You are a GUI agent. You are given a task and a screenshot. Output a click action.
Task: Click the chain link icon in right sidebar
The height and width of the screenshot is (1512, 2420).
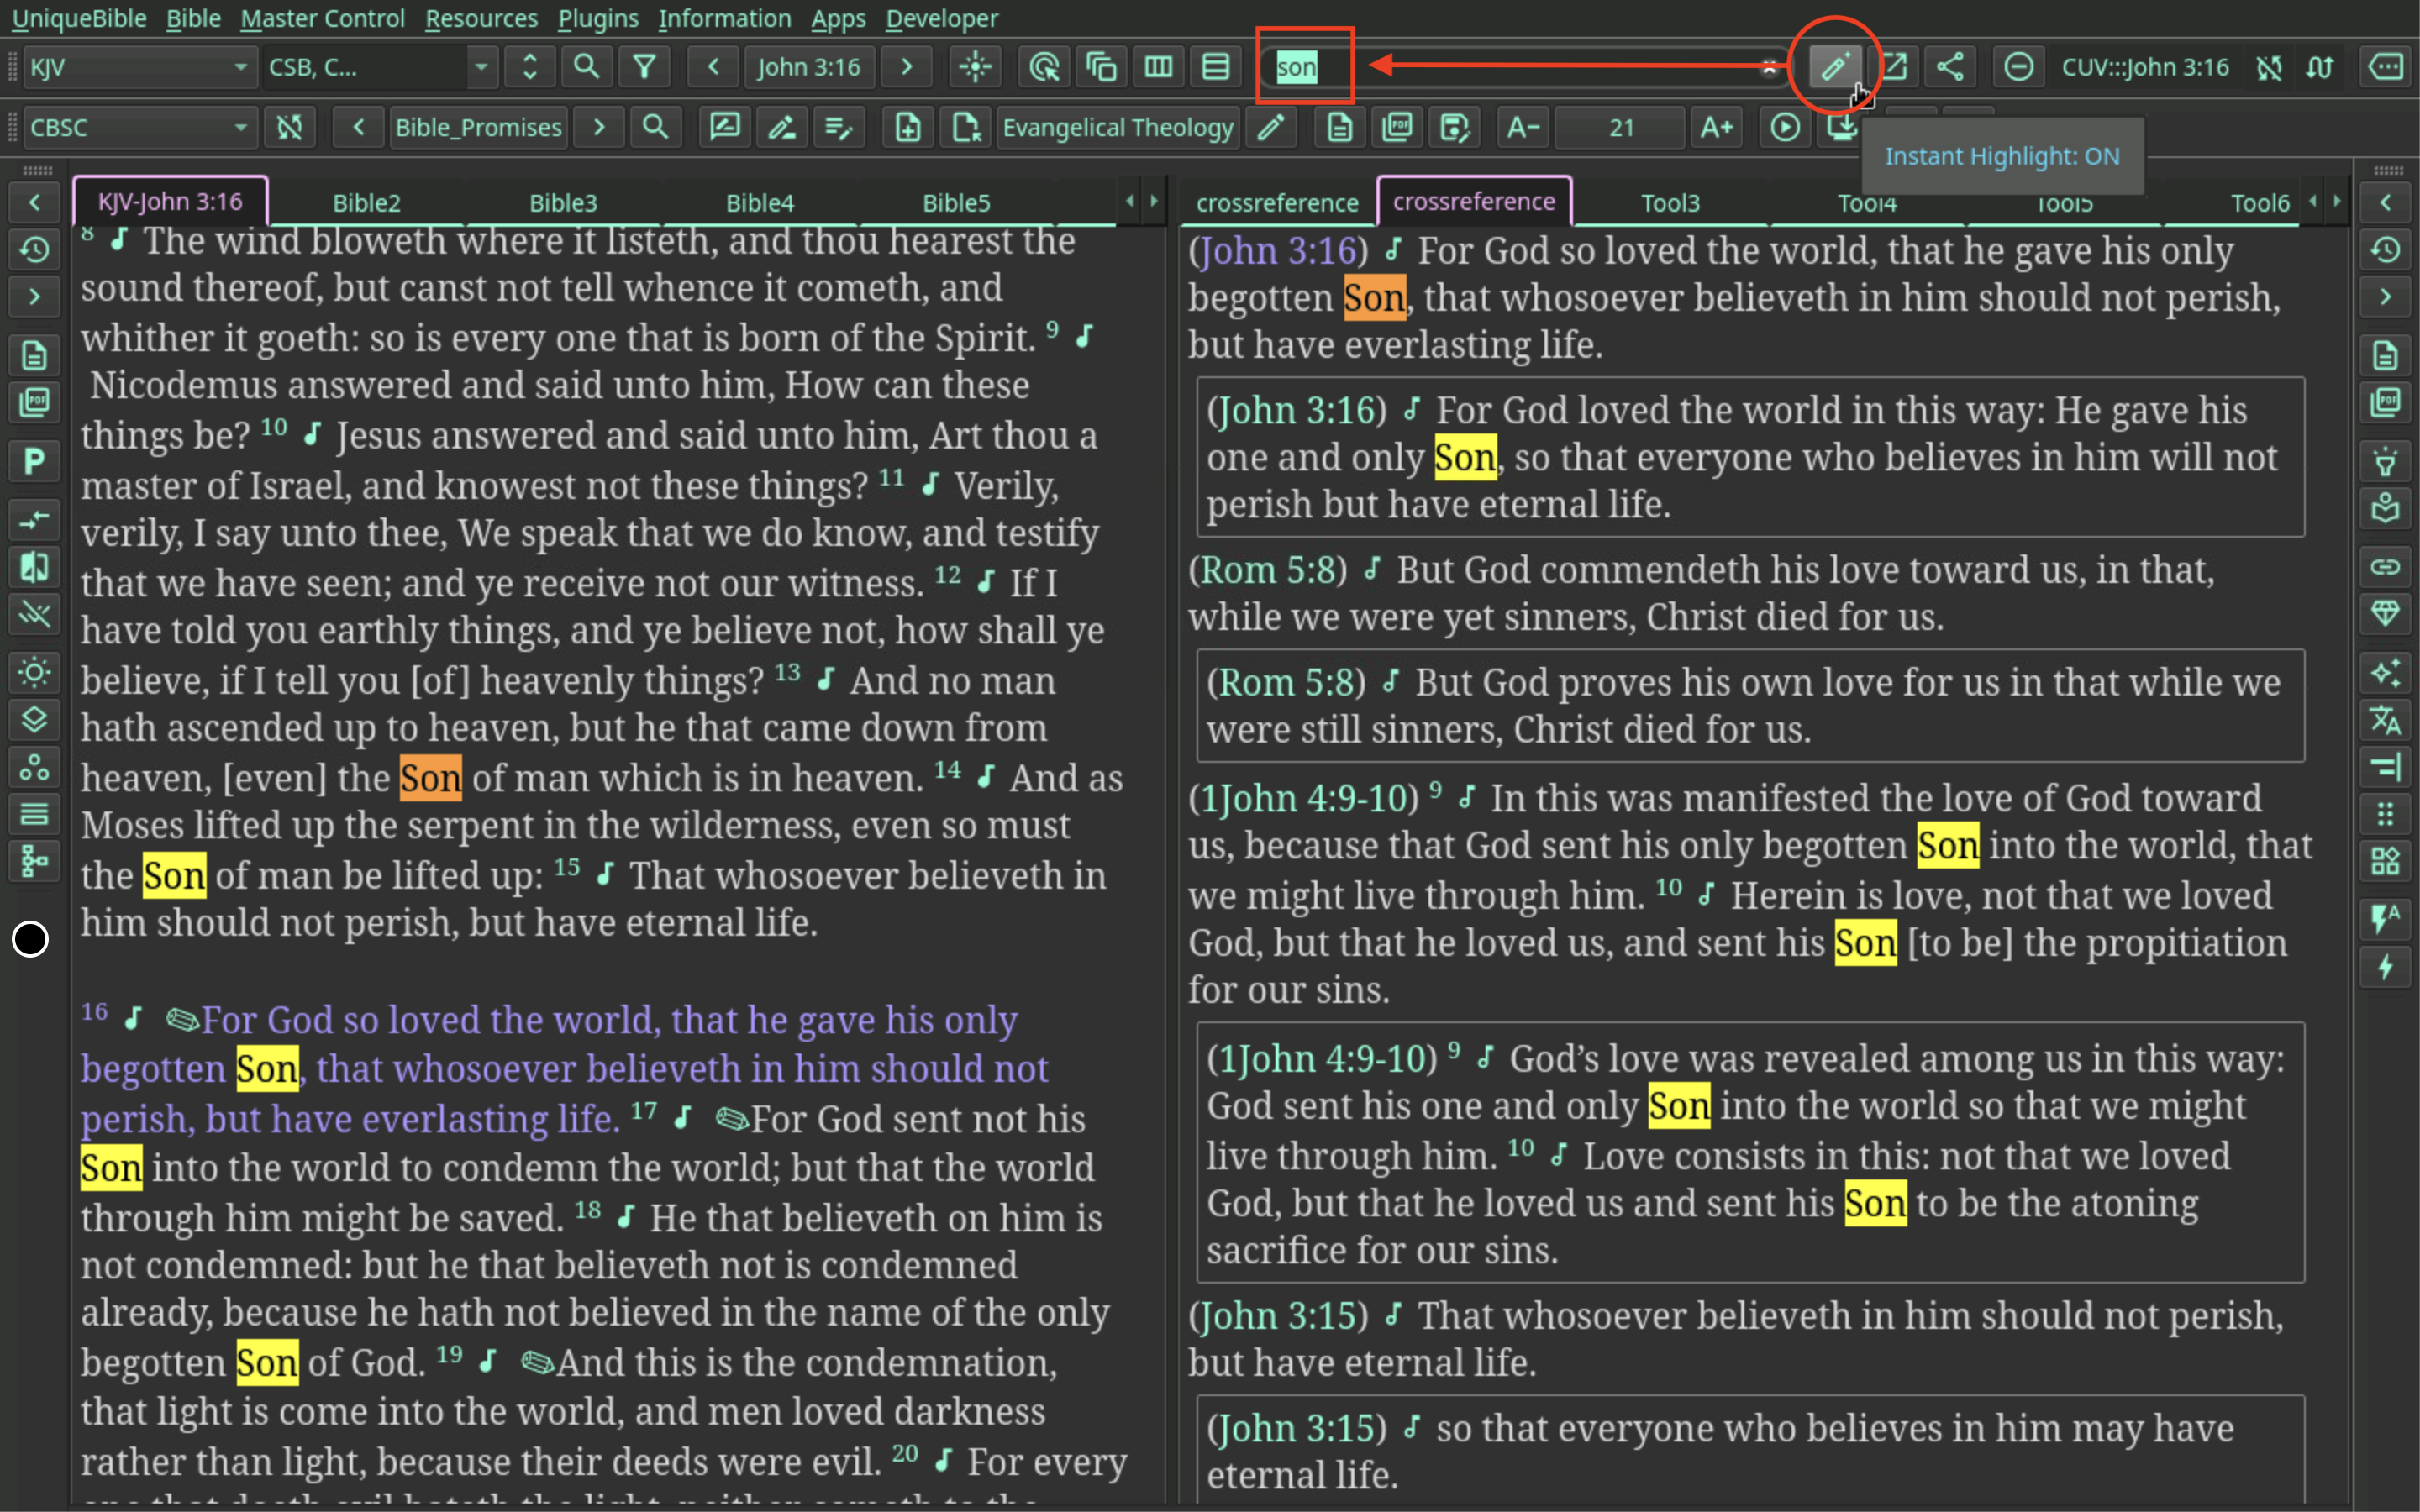(2385, 567)
